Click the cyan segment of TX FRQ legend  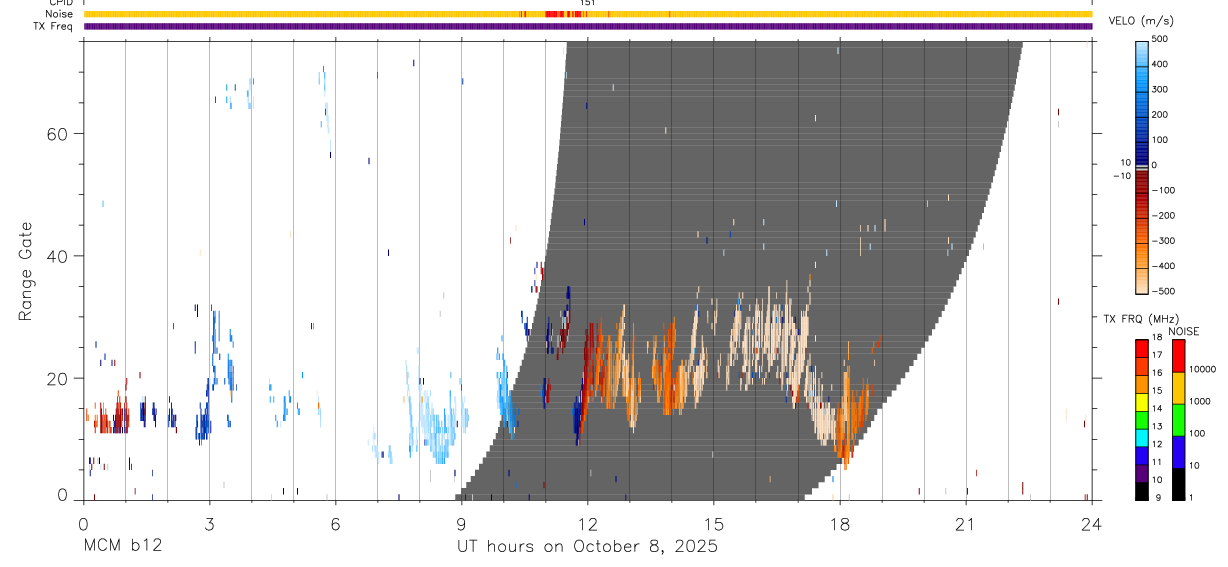[x=1142, y=437]
